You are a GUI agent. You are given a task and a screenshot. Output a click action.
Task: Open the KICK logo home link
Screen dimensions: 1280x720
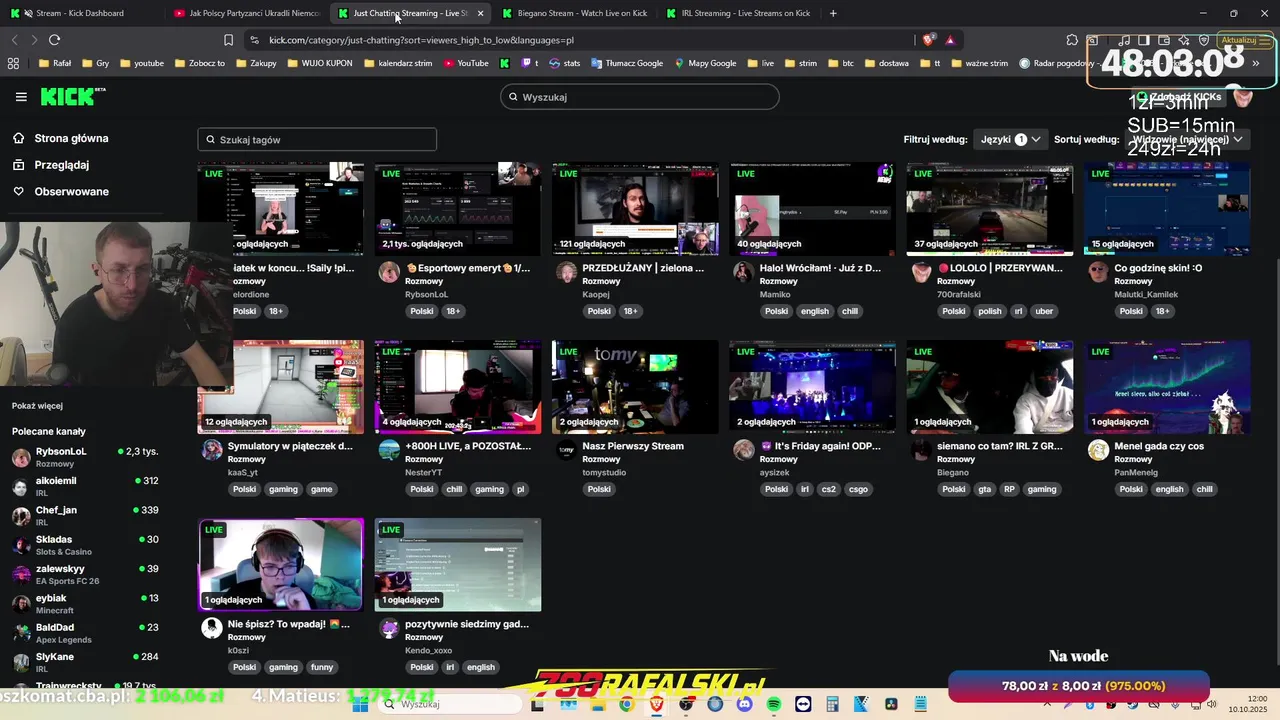coord(72,96)
